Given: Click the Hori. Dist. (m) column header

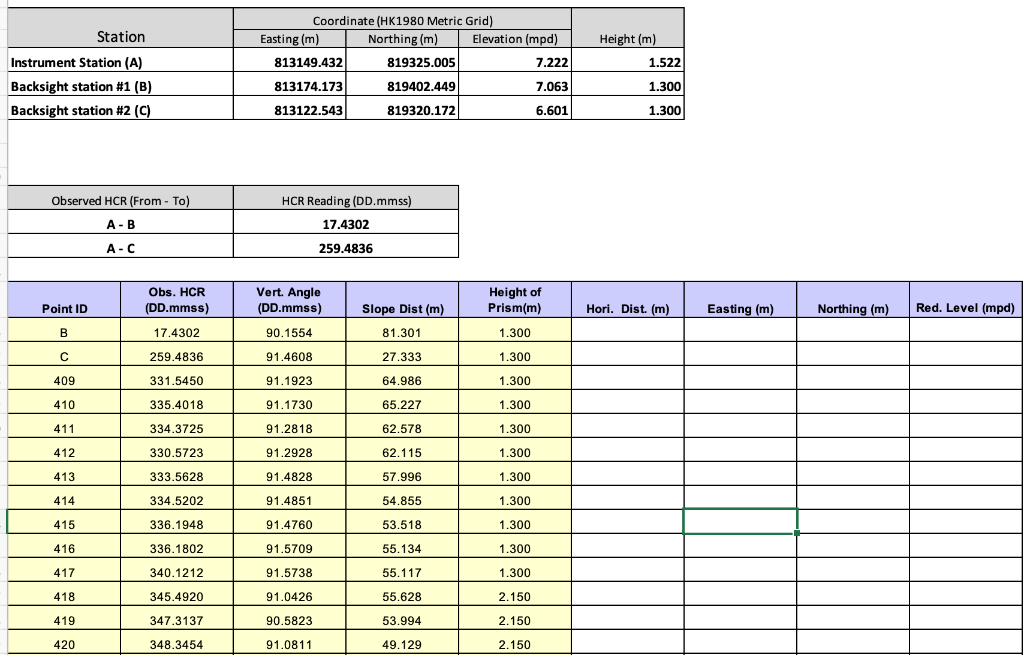Looking at the screenshot, I should click(x=628, y=300).
